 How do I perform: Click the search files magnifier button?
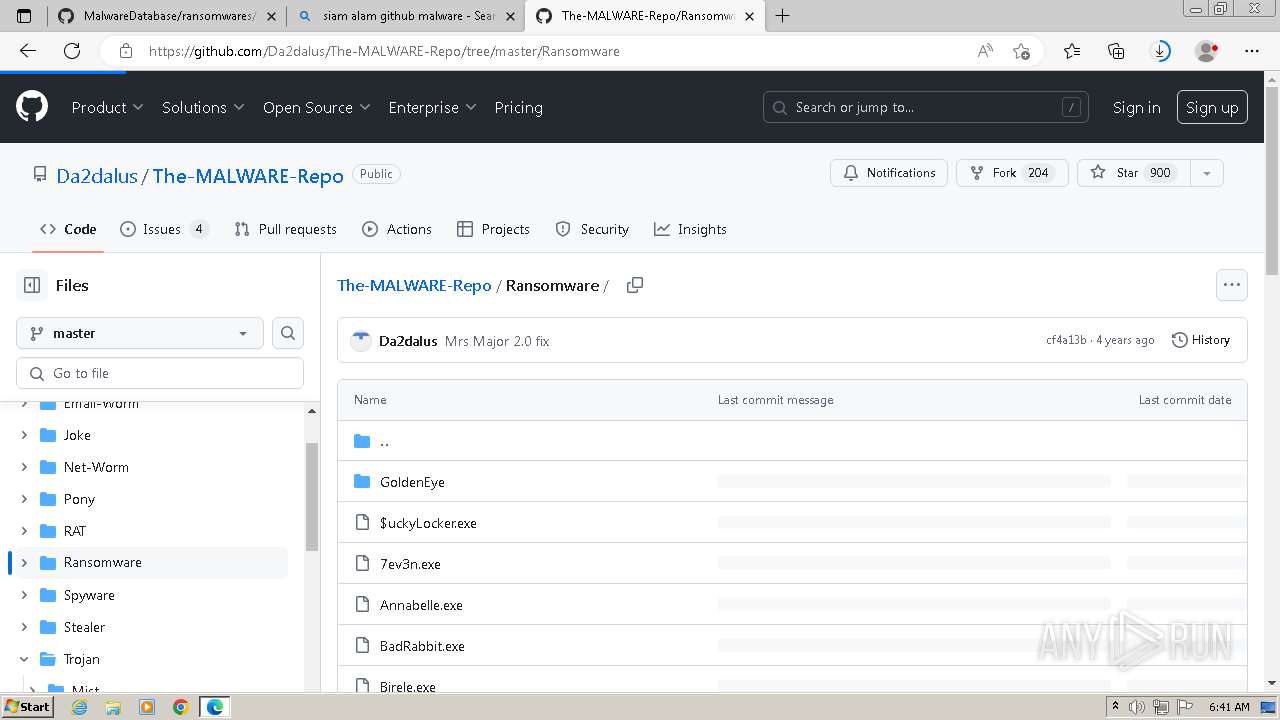tap(288, 333)
